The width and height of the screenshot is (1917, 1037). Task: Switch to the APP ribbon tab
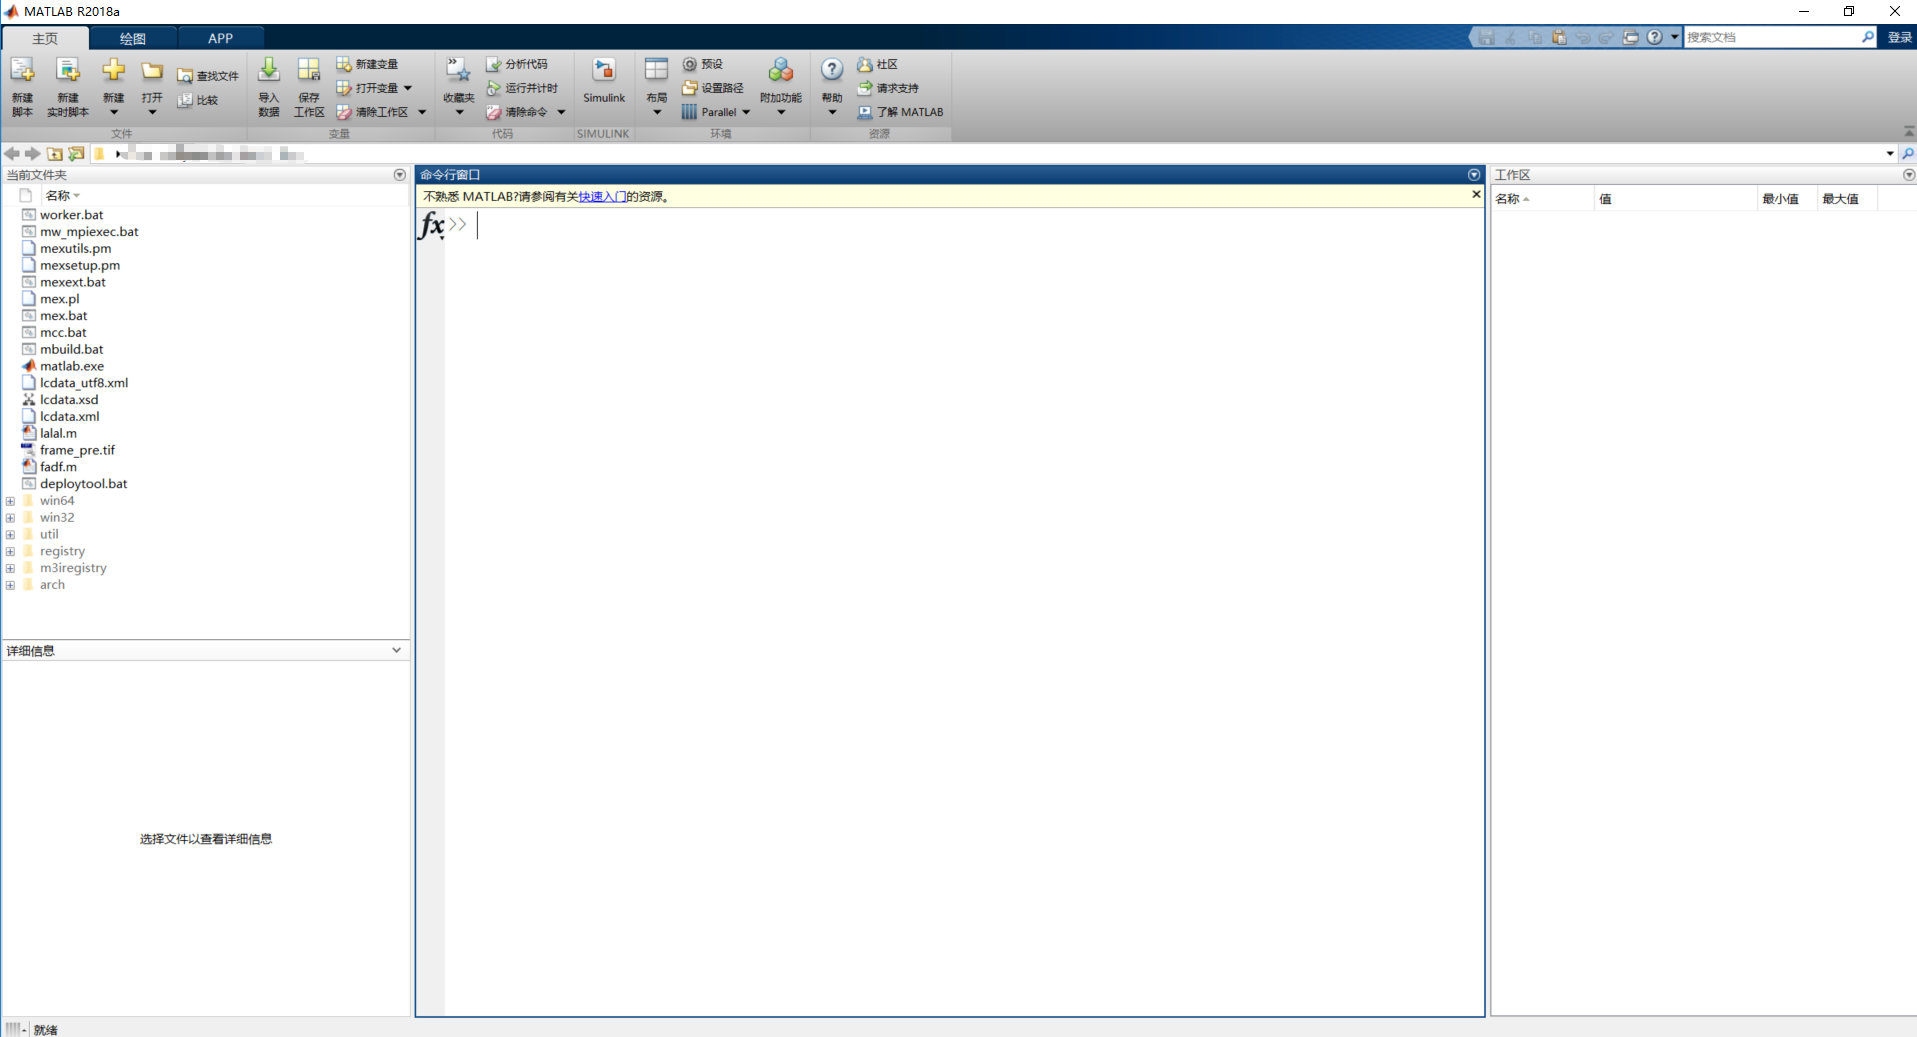pyautogui.click(x=220, y=38)
